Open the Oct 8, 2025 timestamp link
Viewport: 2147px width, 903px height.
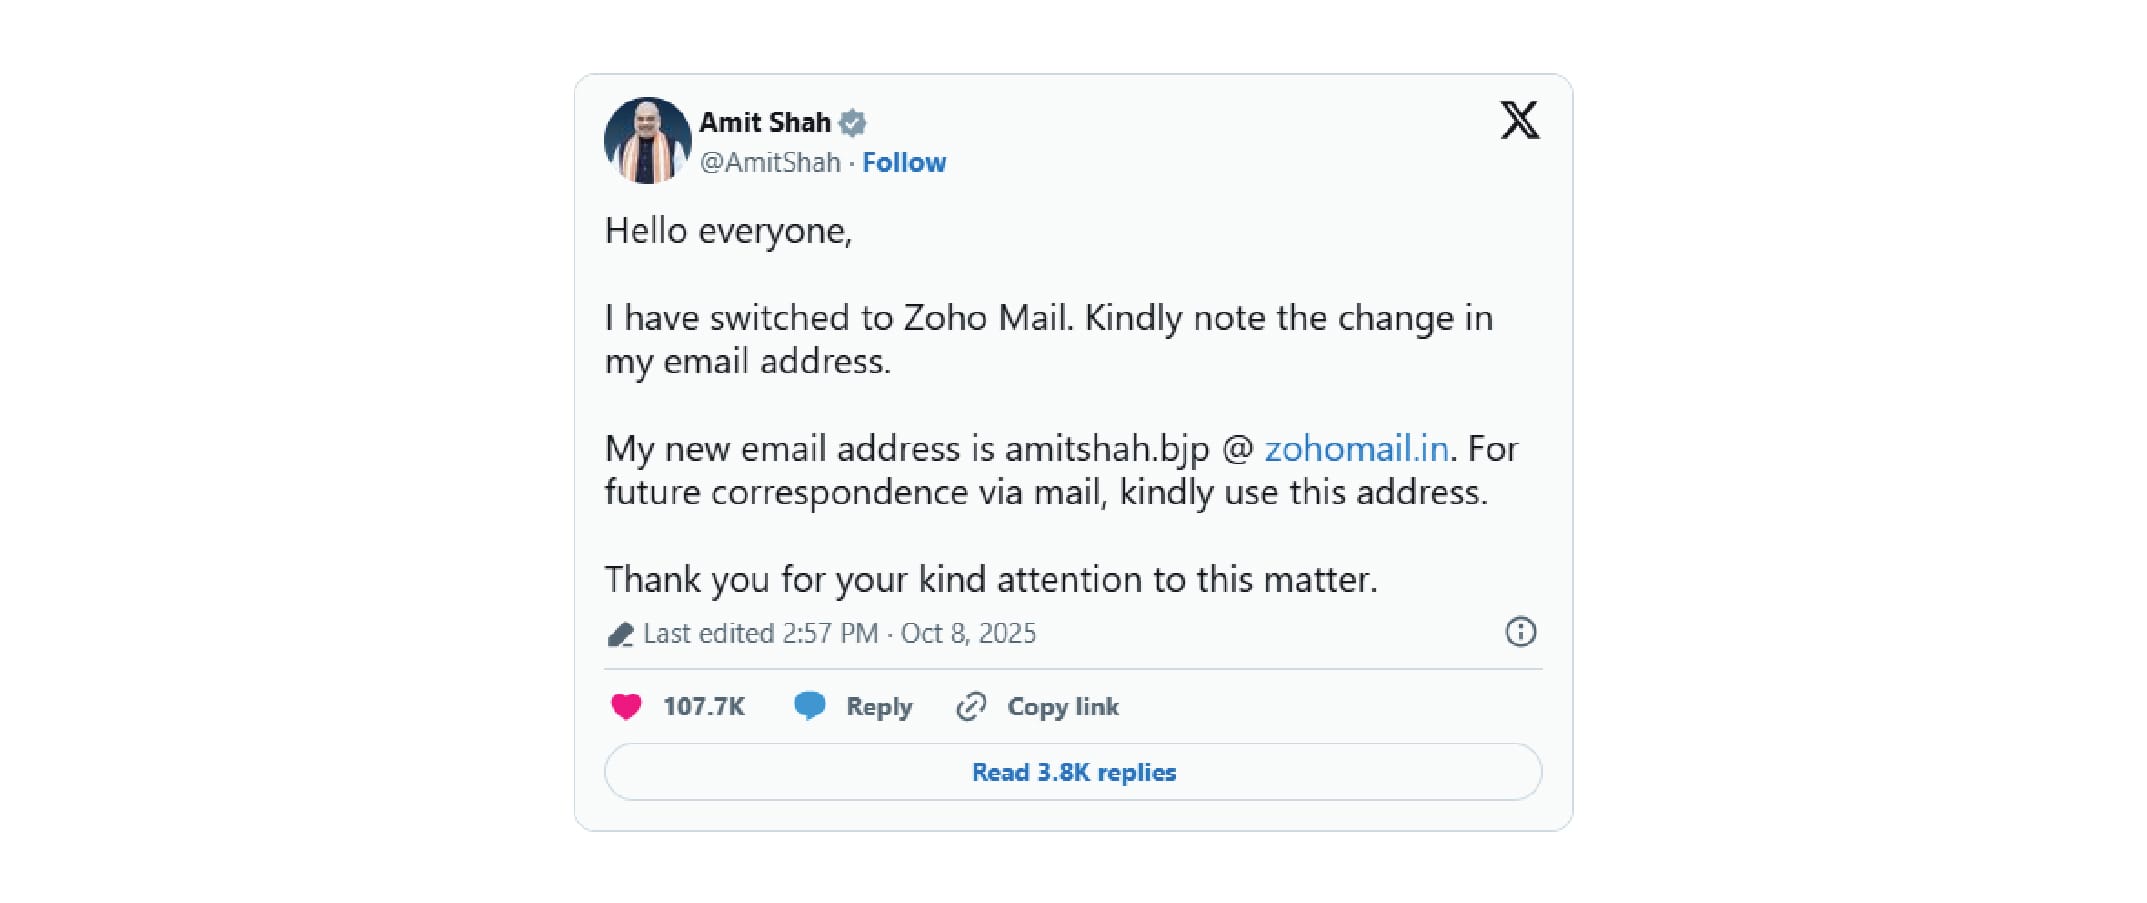[x=971, y=634]
